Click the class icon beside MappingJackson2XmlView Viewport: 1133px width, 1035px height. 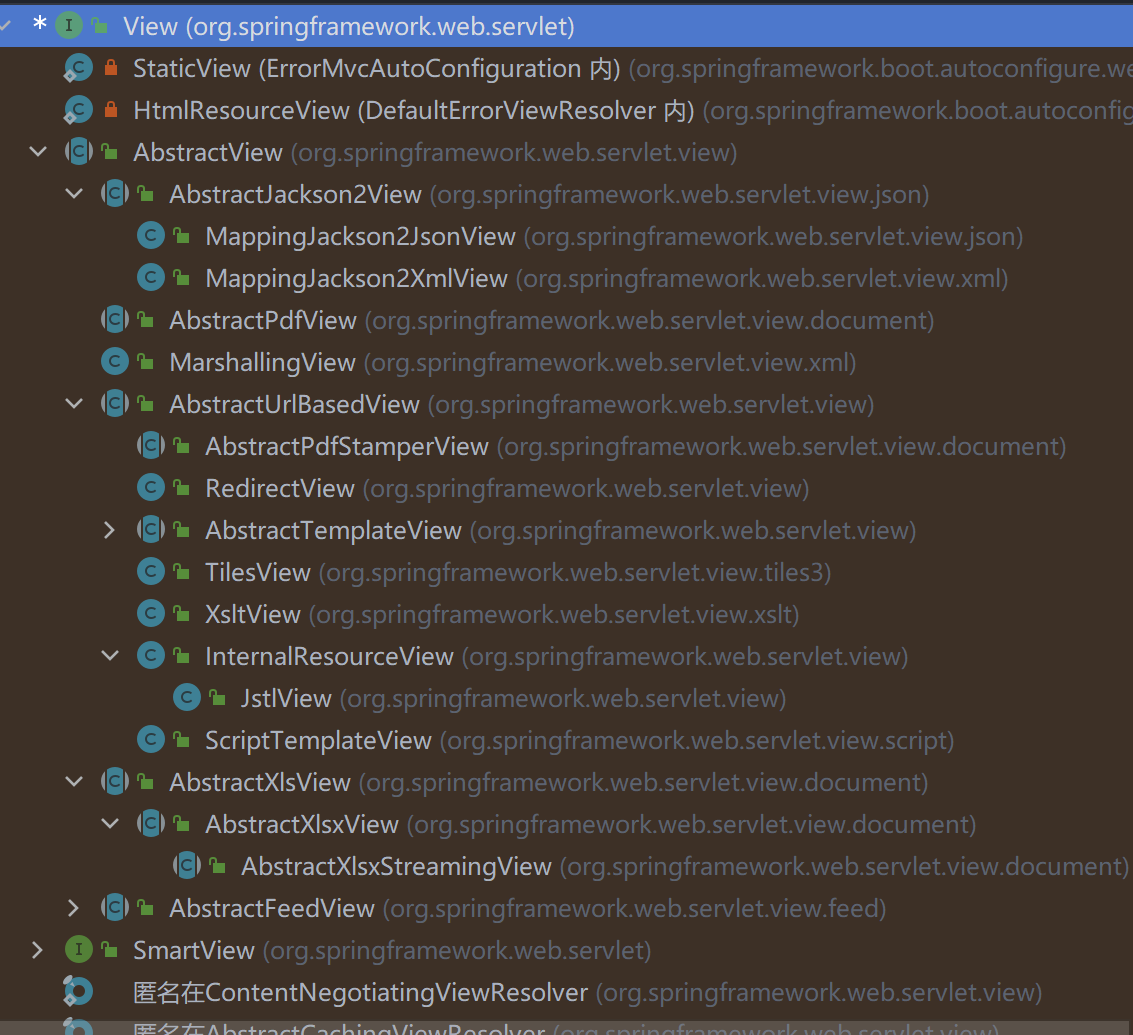[x=151, y=278]
